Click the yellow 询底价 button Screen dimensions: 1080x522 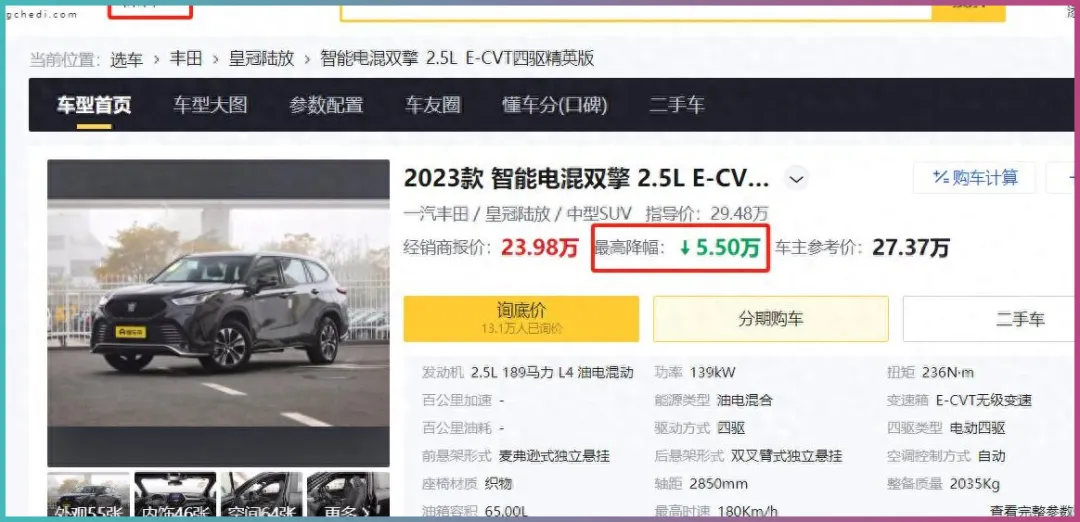[521, 318]
